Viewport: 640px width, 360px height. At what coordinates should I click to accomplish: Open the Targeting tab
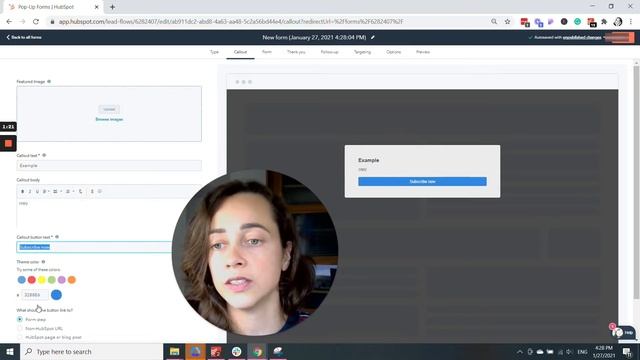click(362, 52)
